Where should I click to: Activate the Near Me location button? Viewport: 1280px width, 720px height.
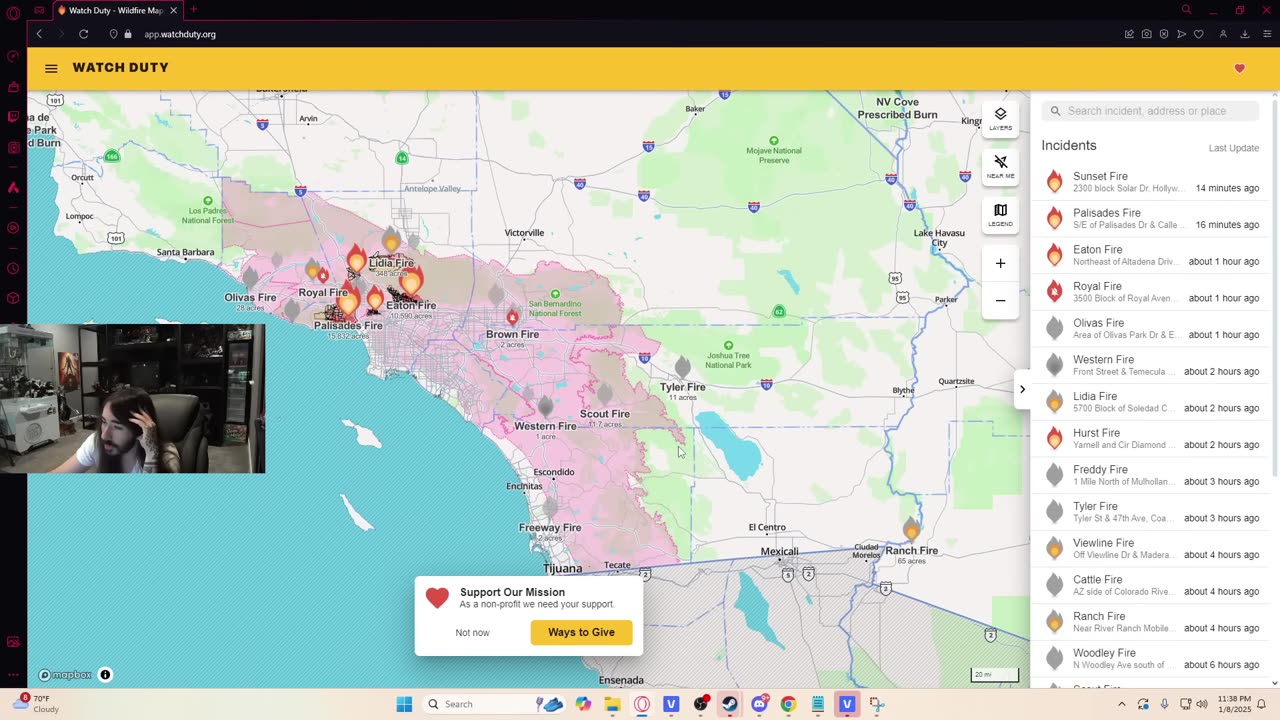point(1000,166)
